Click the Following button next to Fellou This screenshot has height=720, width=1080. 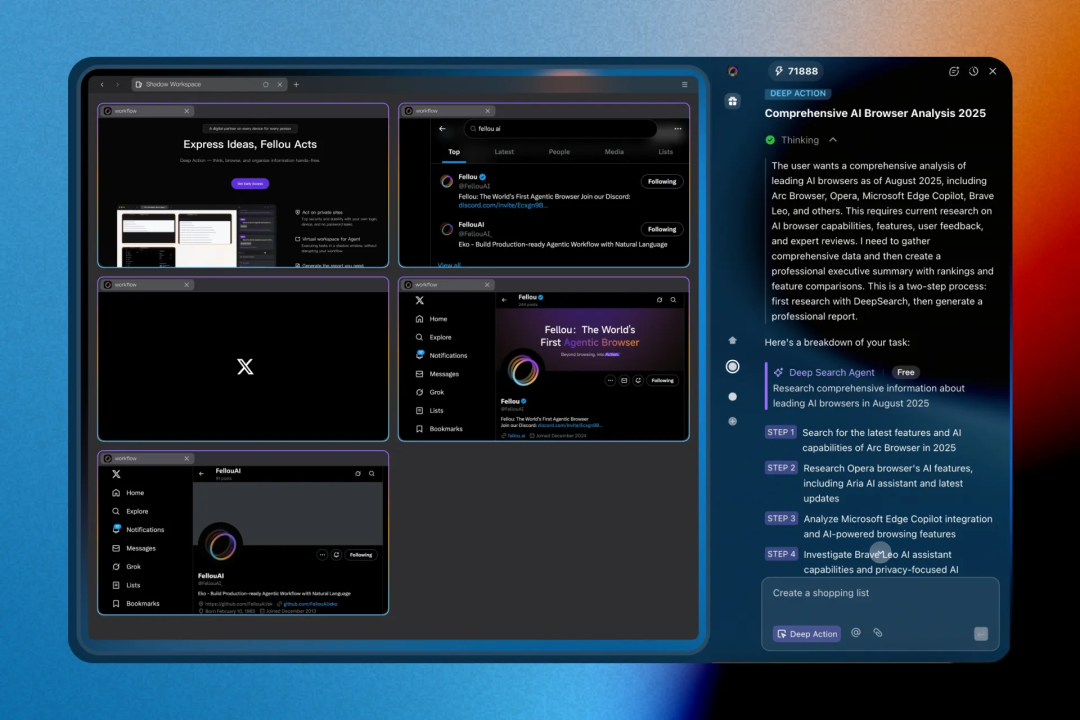click(661, 181)
